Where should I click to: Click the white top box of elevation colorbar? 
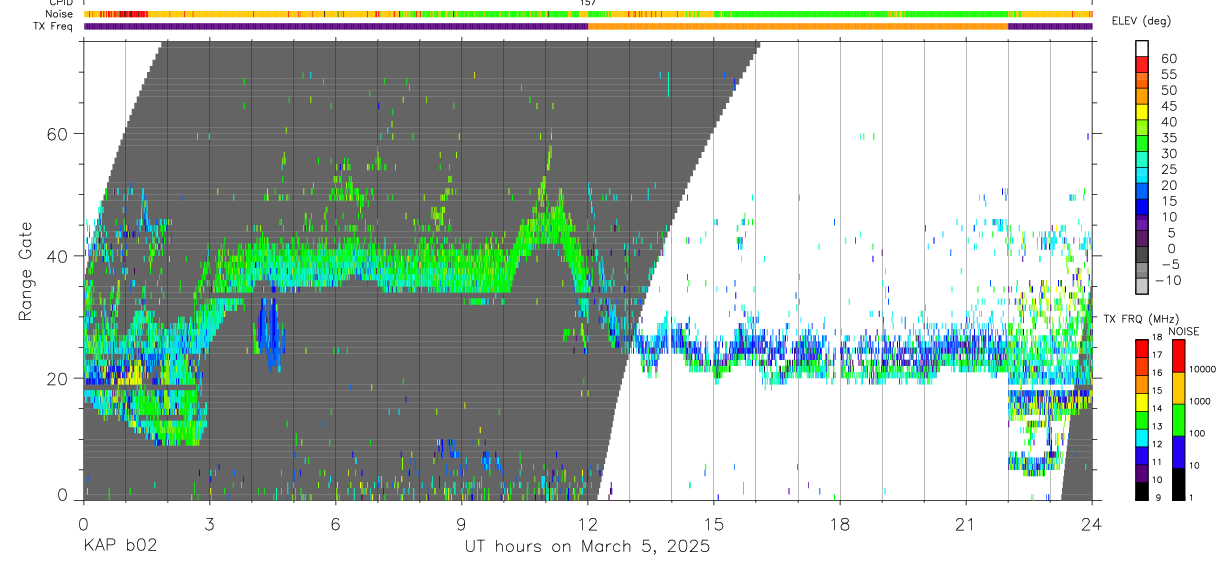click(1142, 49)
